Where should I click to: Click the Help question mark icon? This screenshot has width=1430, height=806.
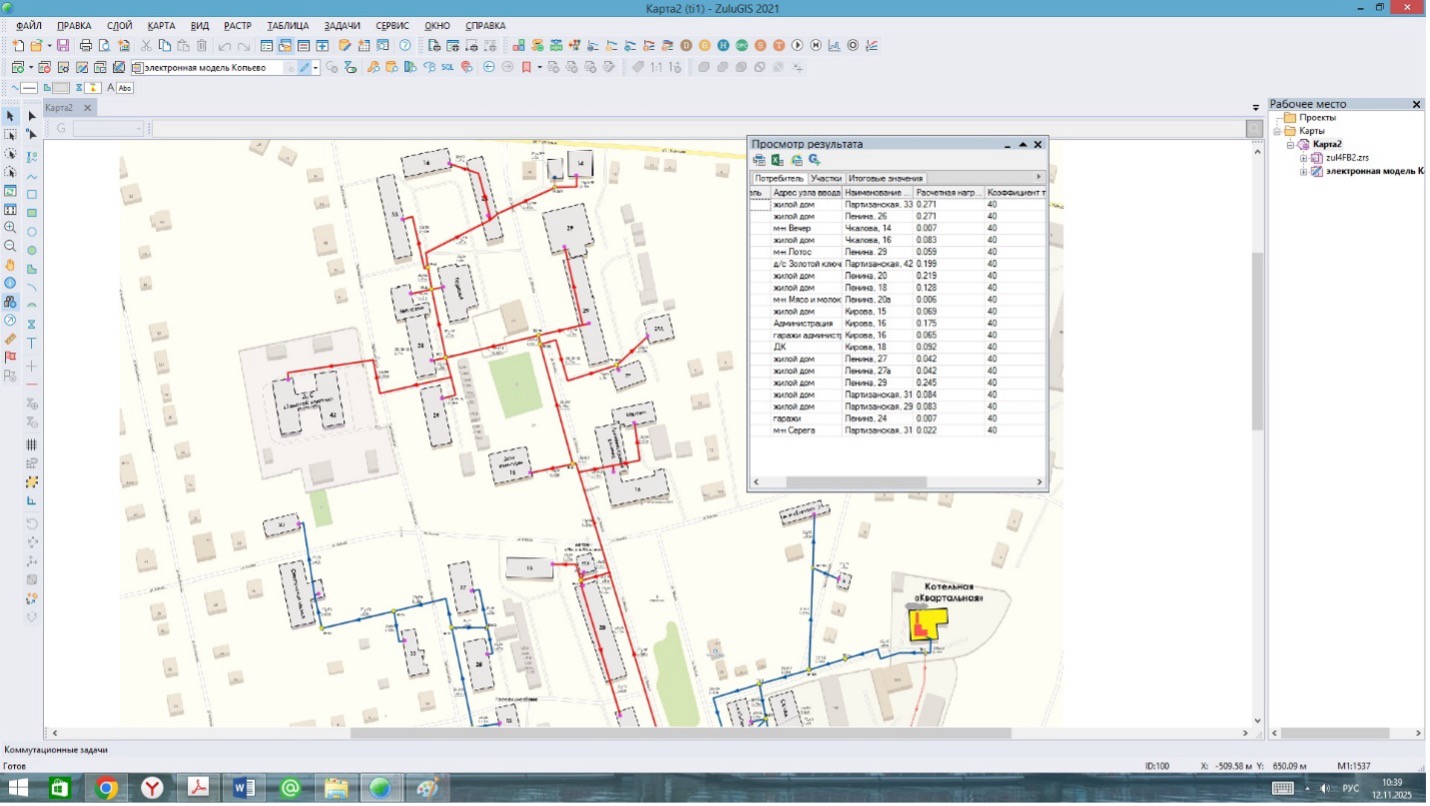tap(405, 46)
